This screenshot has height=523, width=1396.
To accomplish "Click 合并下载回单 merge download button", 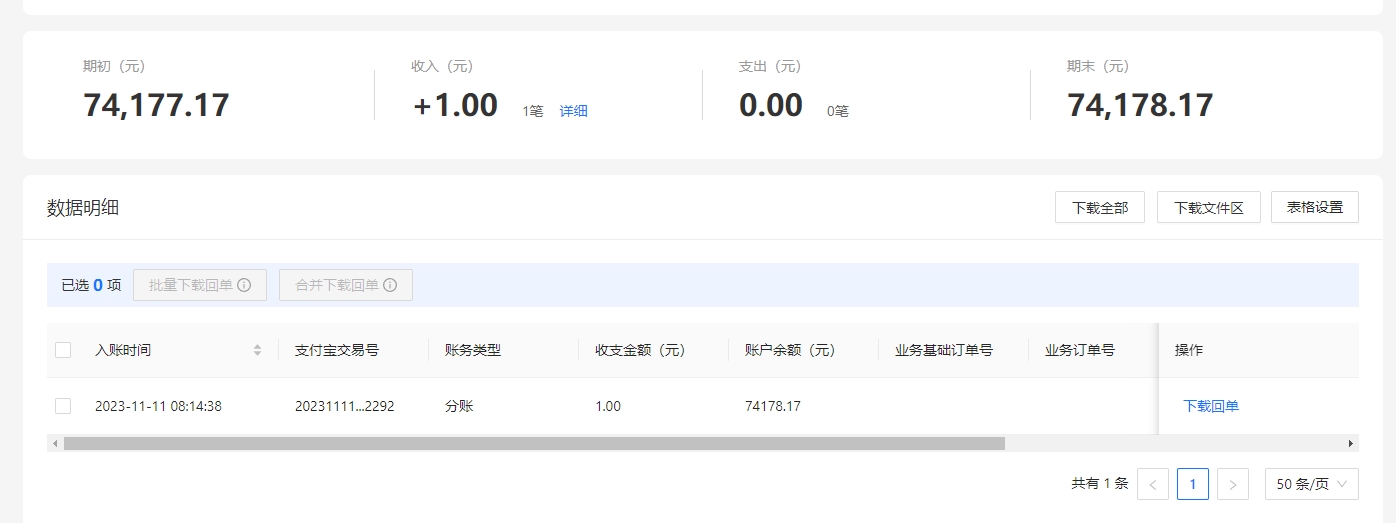I will 346,285.
